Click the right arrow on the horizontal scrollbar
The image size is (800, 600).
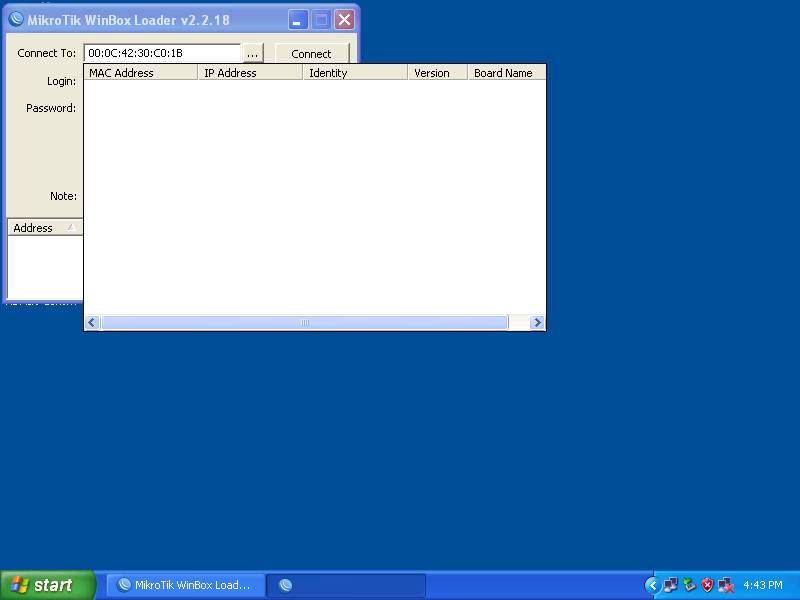537,322
